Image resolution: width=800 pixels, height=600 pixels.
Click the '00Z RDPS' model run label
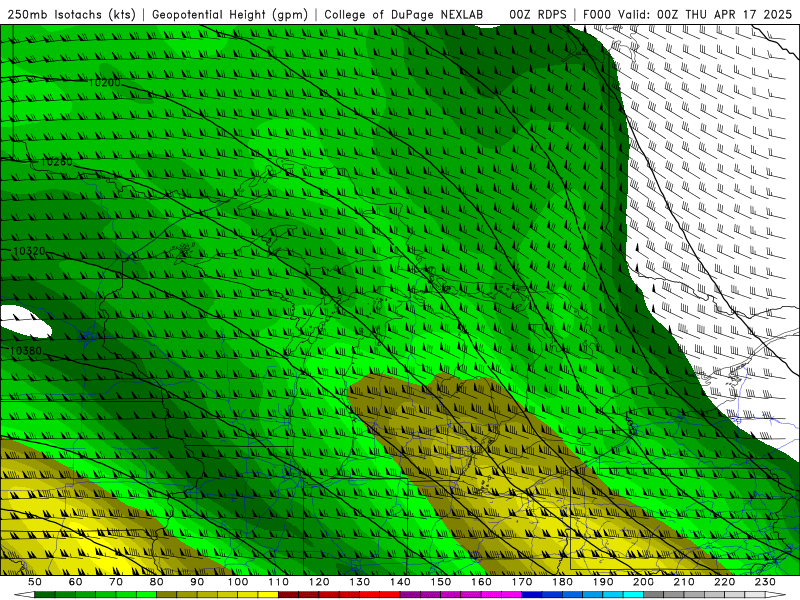point(538,14)
